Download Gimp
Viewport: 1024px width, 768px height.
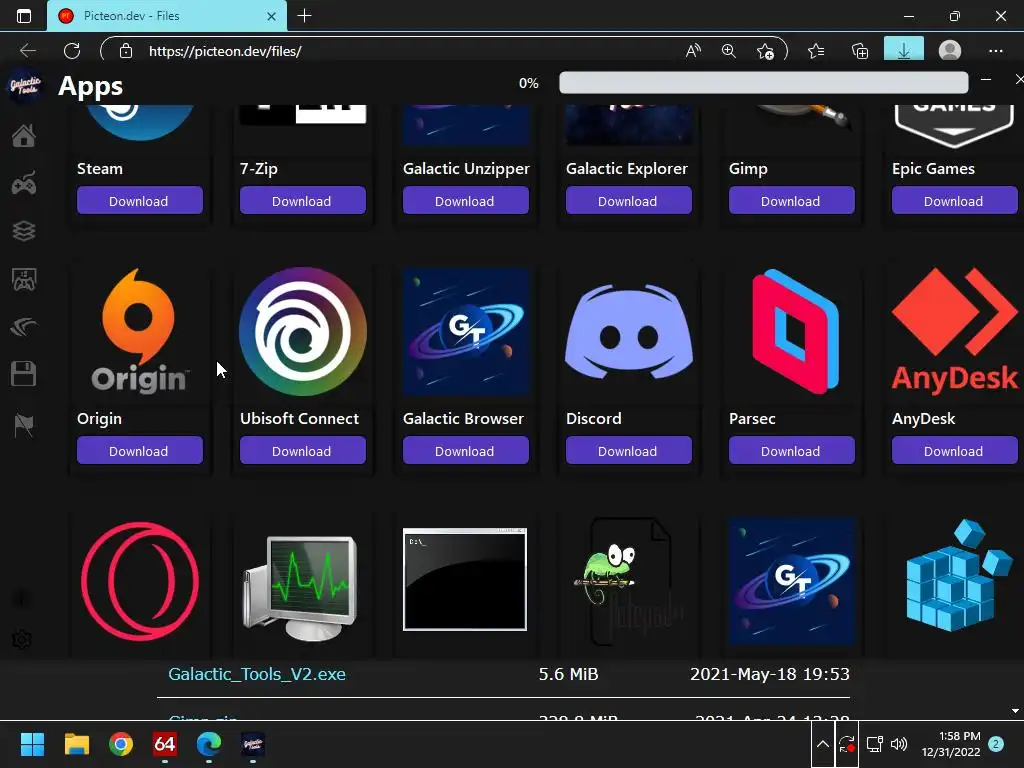click(792, 200)
